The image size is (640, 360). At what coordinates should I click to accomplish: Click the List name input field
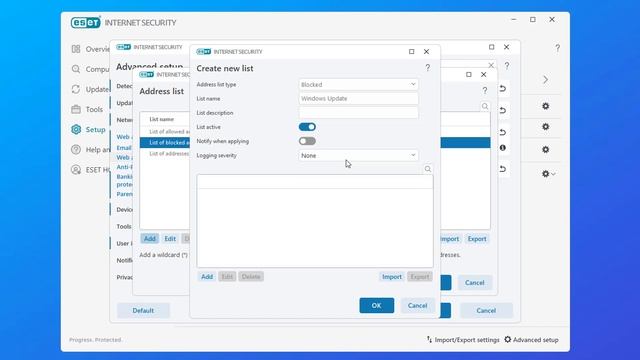click(x=358, y=98)
